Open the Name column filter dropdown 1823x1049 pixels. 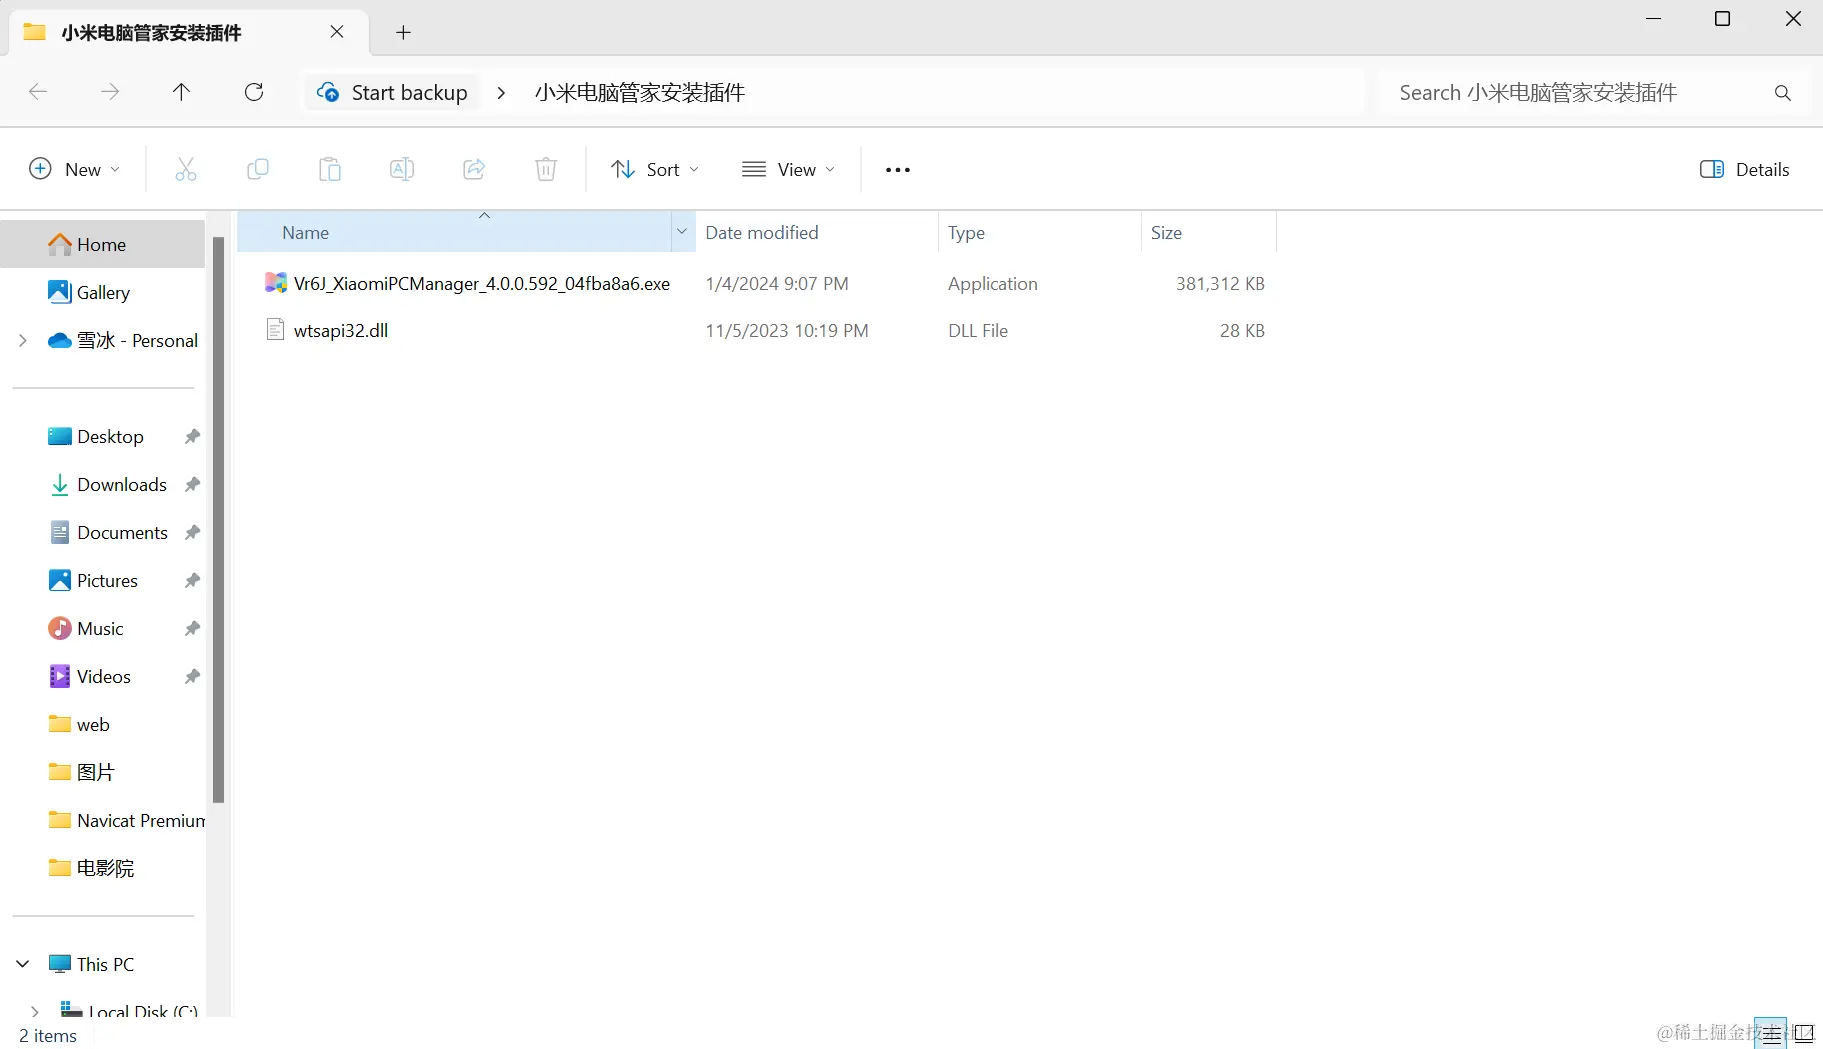click(x=682, y=232)
